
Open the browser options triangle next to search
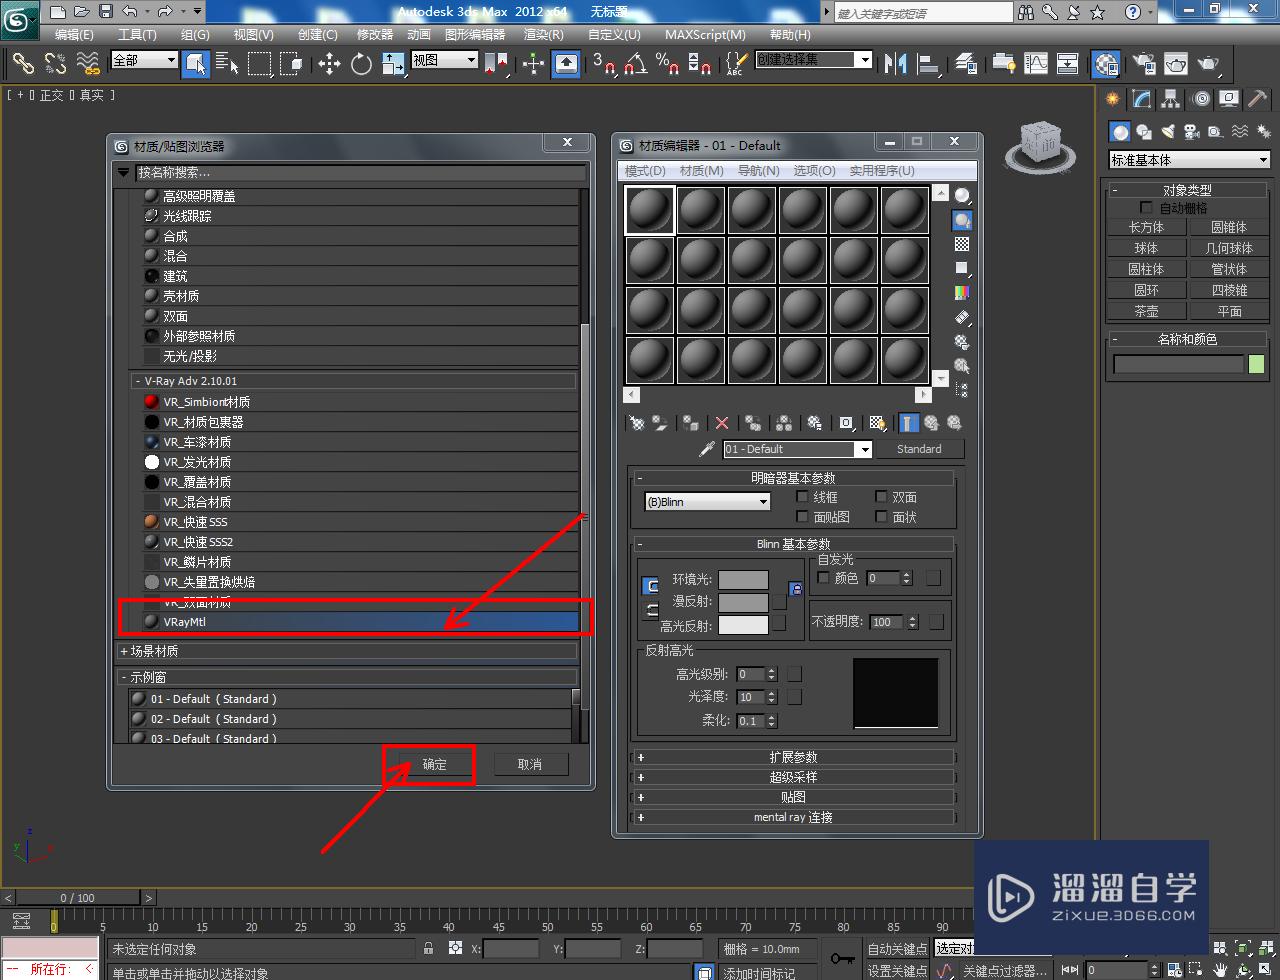(x=124, y=172)
